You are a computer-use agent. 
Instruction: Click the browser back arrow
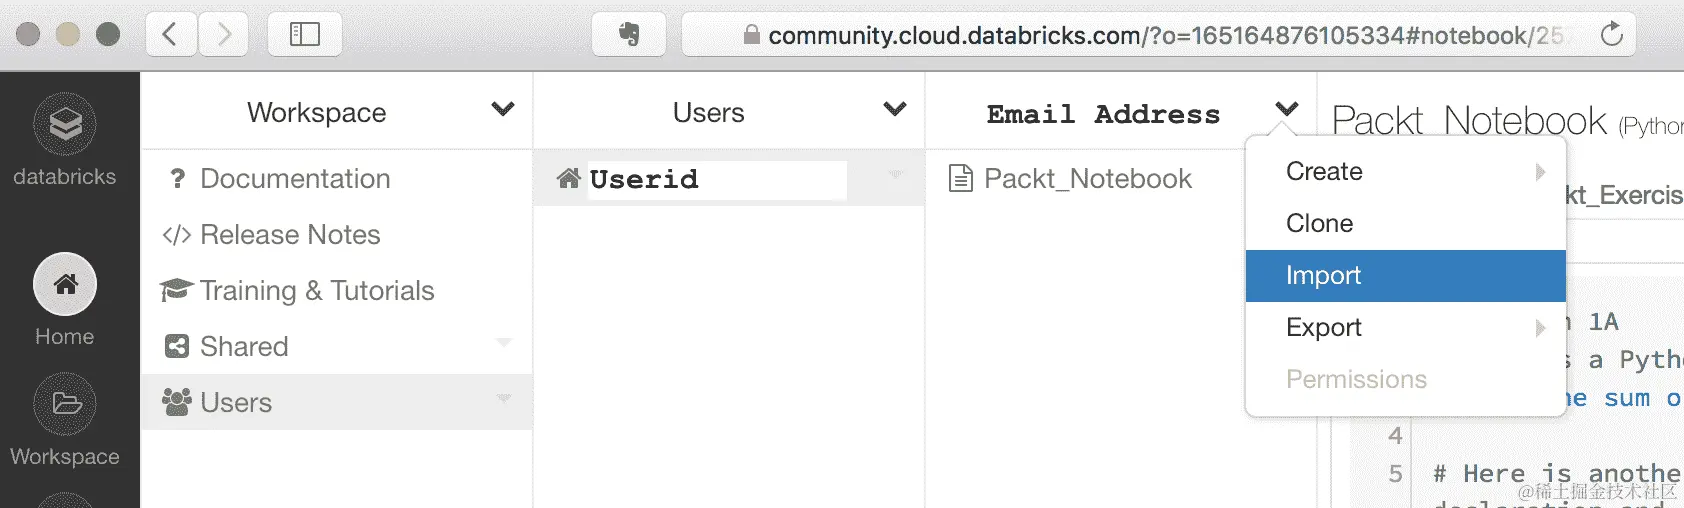pyautogui.click(x=170, y=35)
